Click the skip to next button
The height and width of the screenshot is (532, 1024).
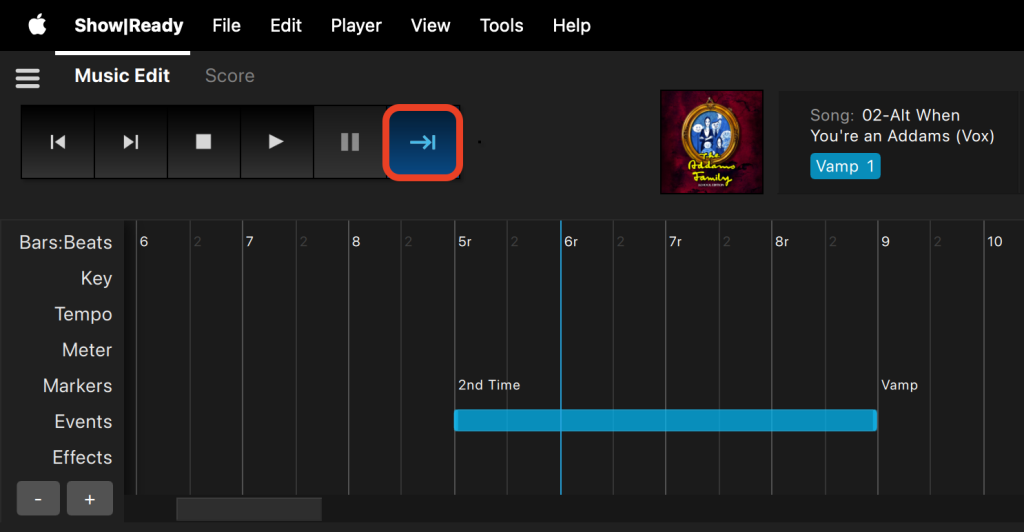[131, 142]
